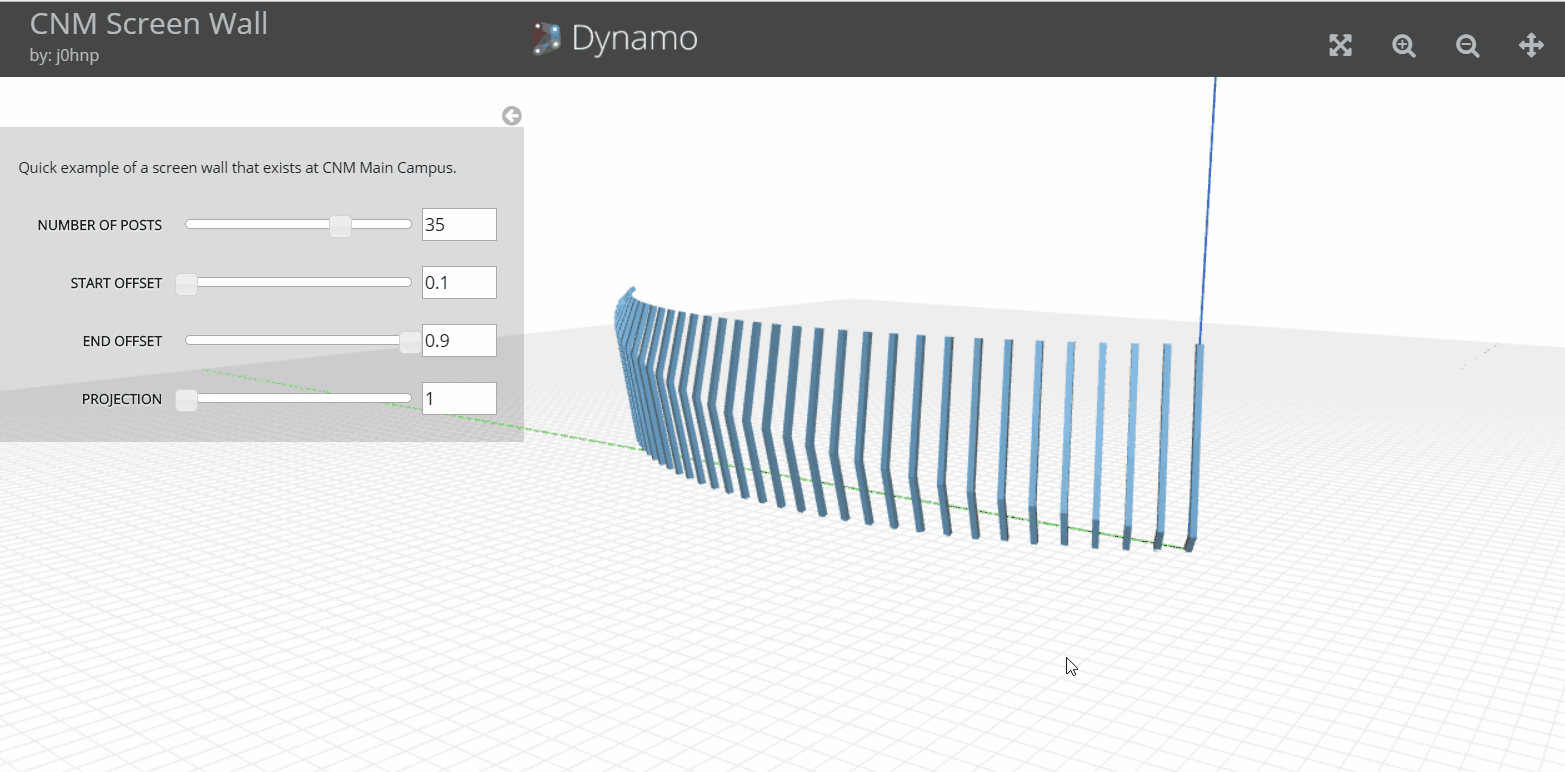Click the NUMBER OF POSTS label
Image resolution: width=1565 pixels, height=772 pixels.
100,225
